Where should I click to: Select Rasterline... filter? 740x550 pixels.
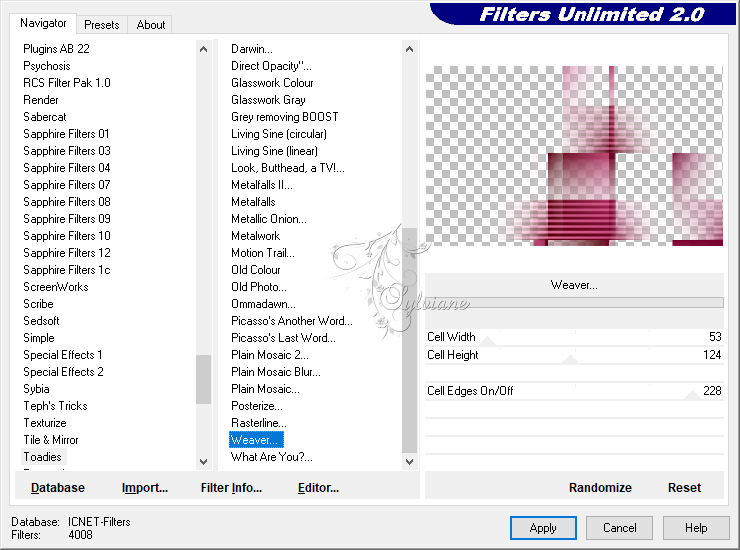(259, 423)
